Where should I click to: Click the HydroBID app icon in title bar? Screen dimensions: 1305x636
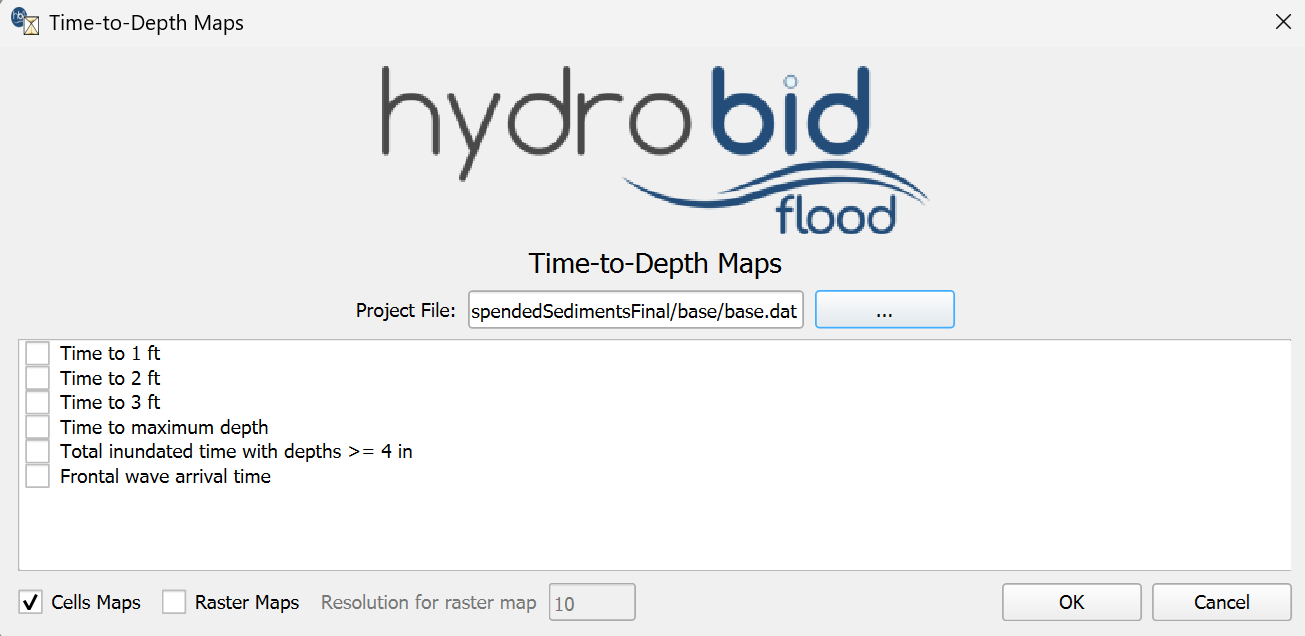24,22
